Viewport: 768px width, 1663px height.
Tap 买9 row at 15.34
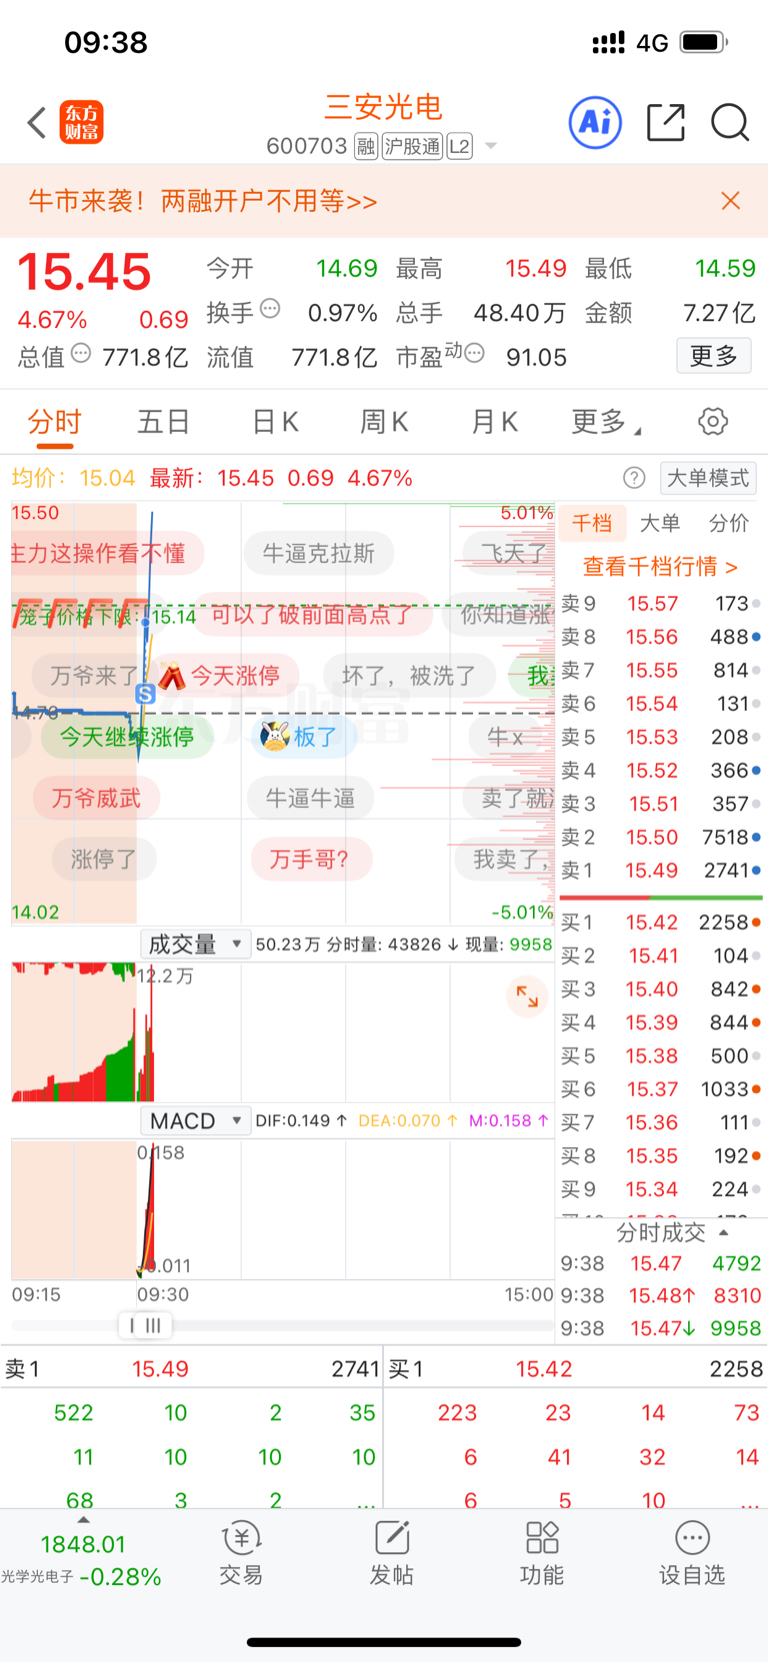tap(660, 1189)
